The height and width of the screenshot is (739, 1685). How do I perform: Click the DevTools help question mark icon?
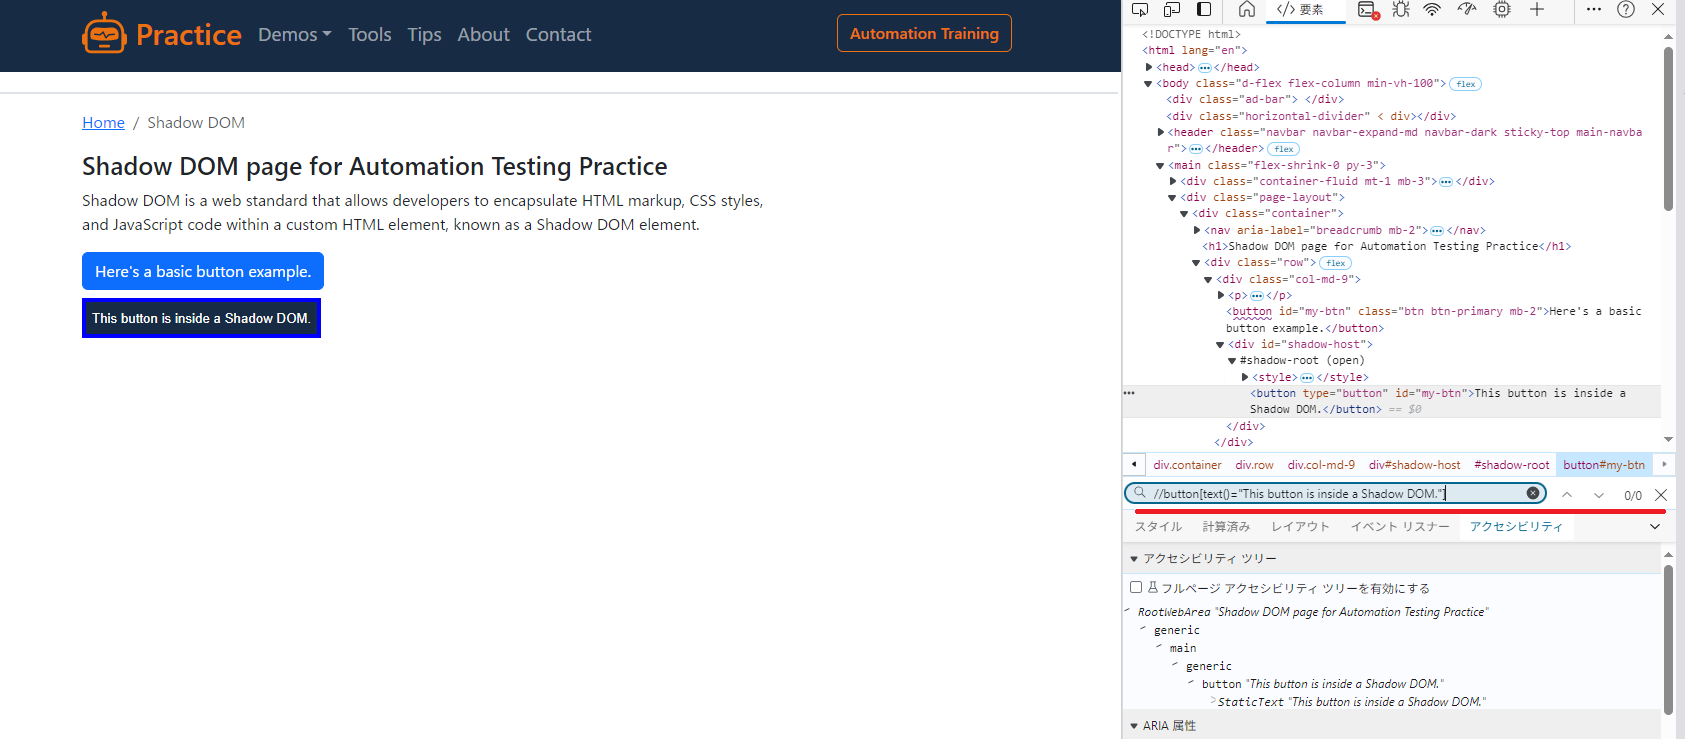pos(1626,10)
